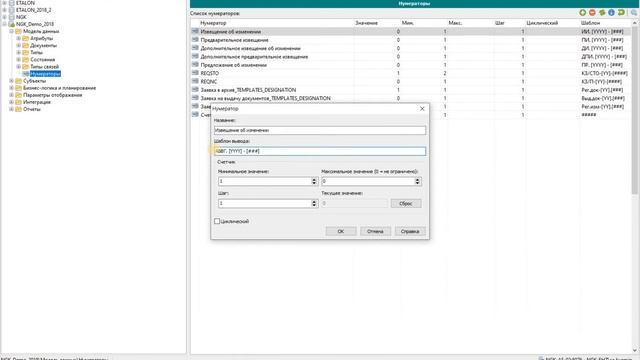Click the search magnifier icon in toolbar
The image size is (640, 360).
click(x=634, y=13)
